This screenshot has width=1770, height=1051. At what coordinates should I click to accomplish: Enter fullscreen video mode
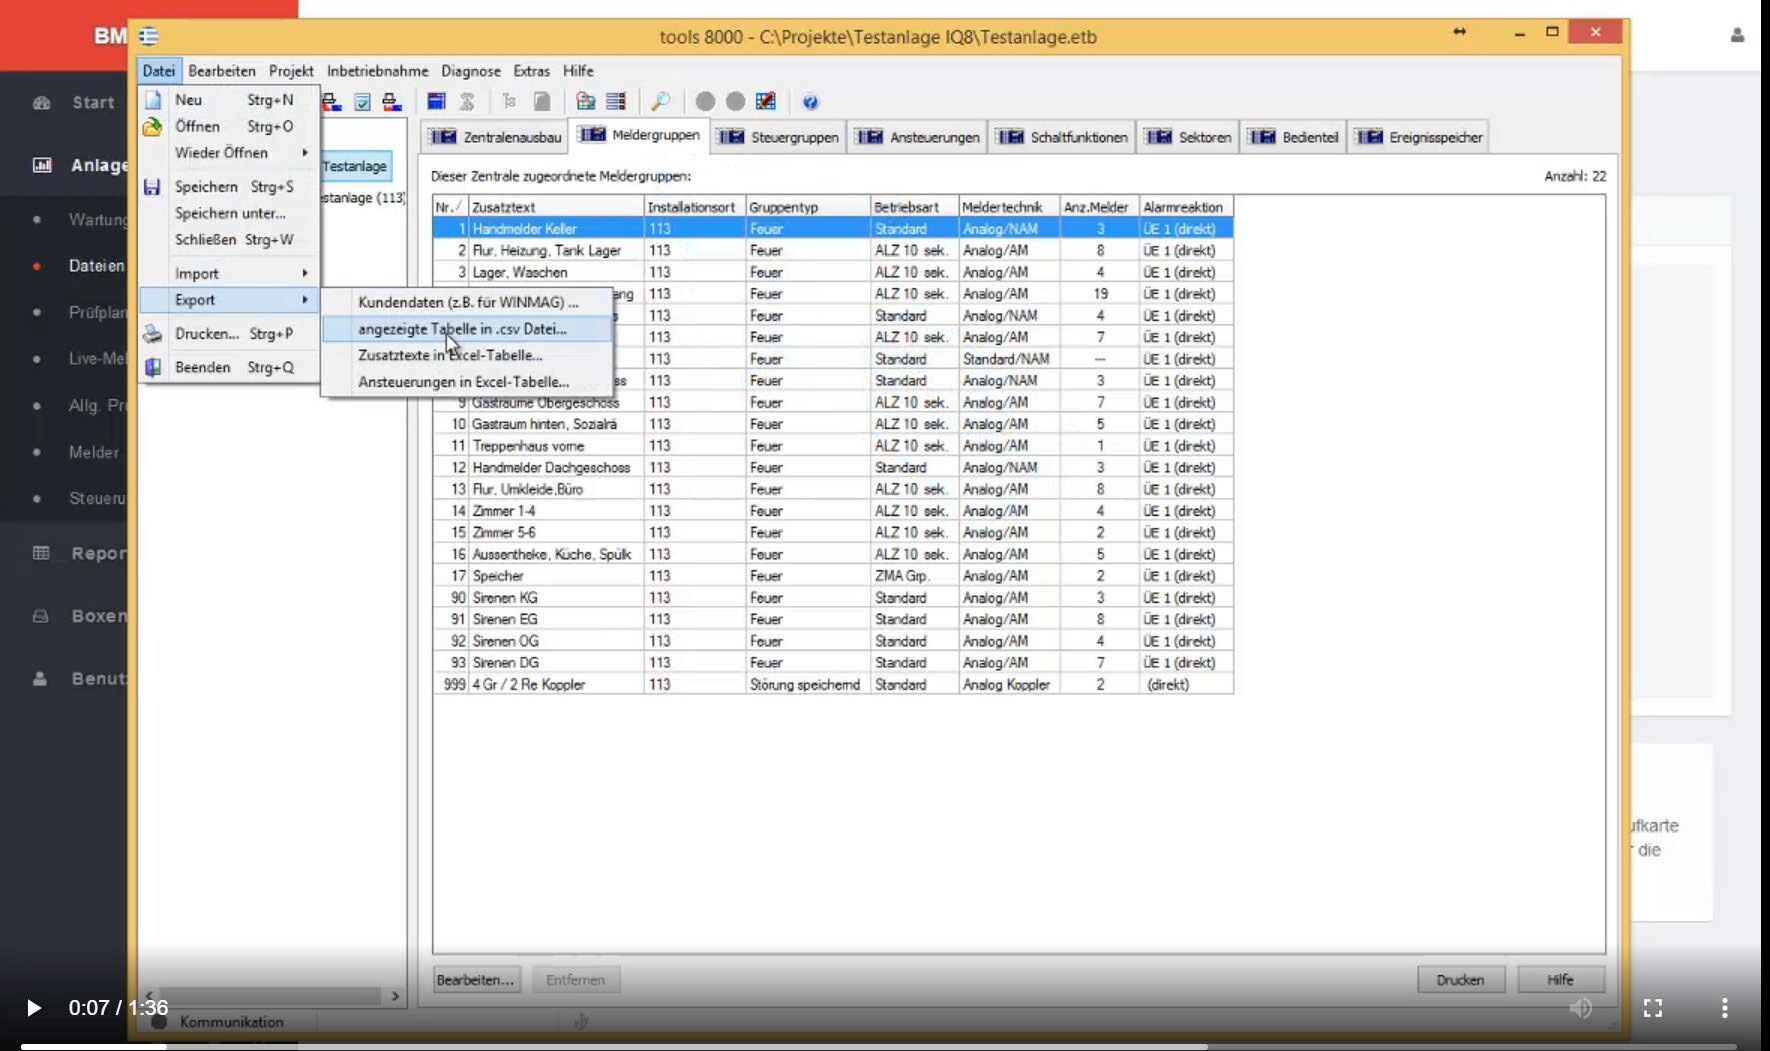click(1653, 1008)
